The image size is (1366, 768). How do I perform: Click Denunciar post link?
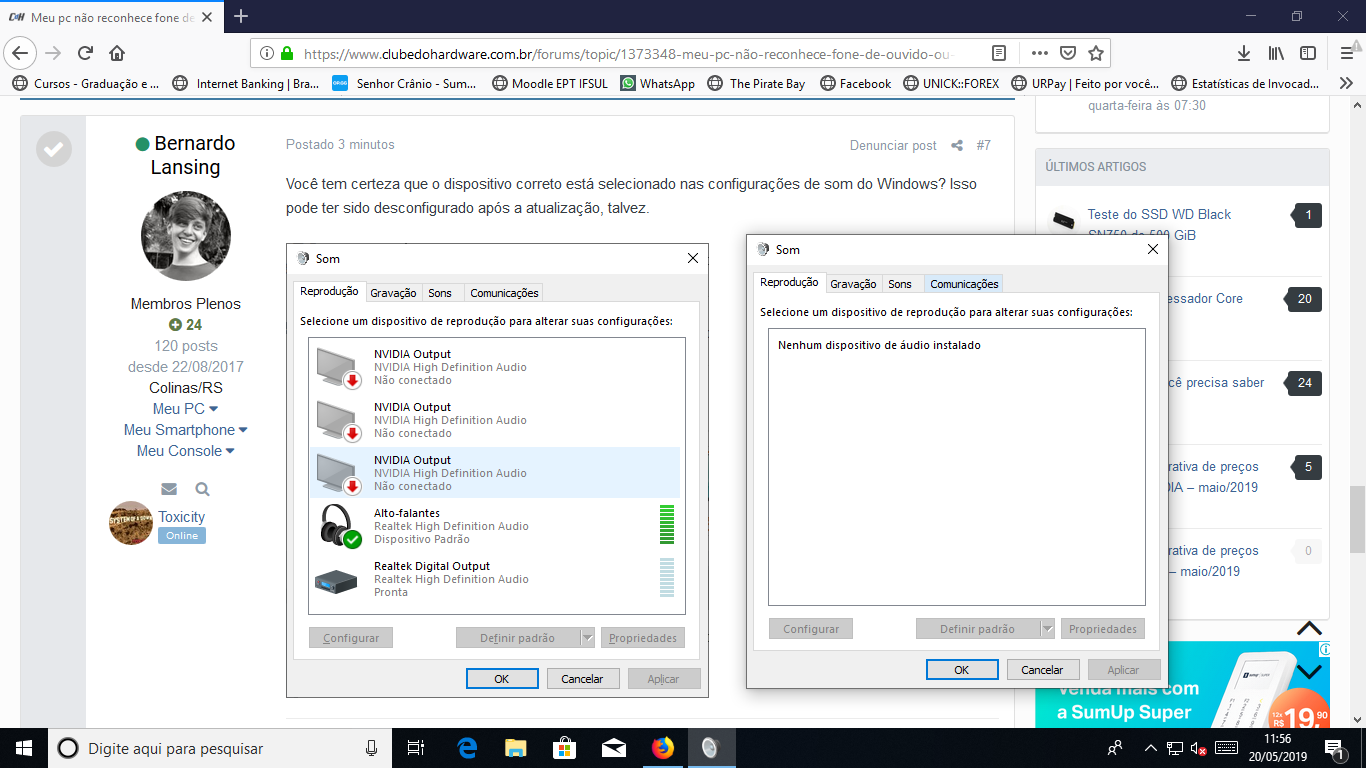click(x=893, y=146)
